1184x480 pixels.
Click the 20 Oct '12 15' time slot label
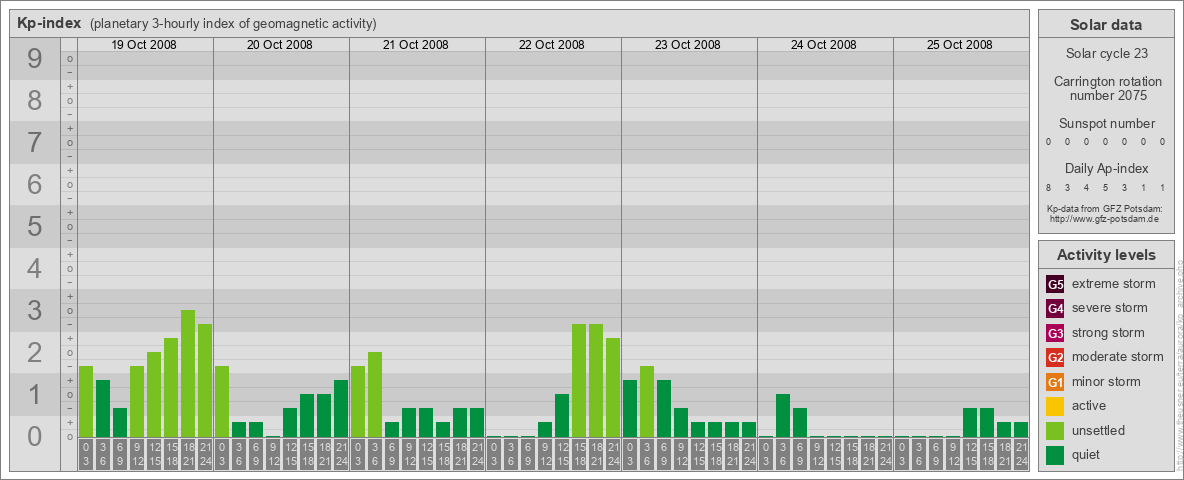[290, 454]
